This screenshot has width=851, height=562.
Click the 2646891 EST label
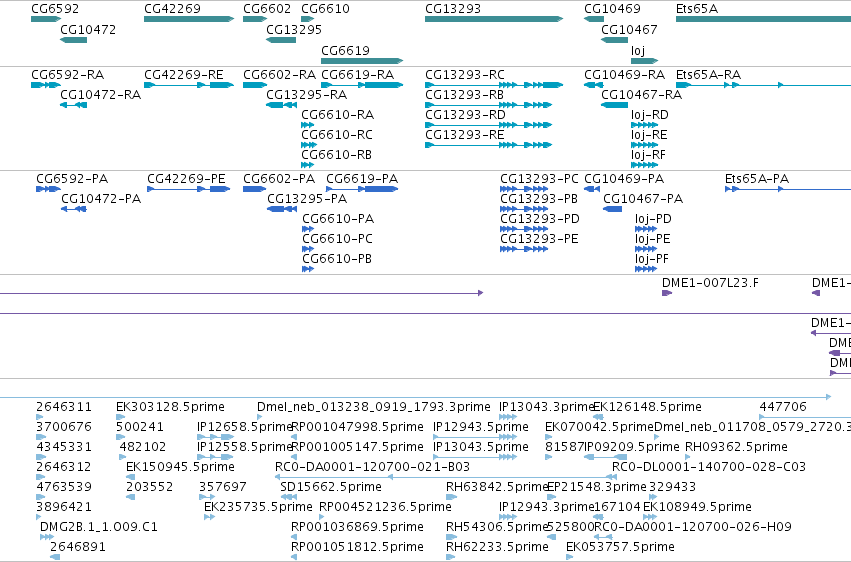(x=78, y=547)
